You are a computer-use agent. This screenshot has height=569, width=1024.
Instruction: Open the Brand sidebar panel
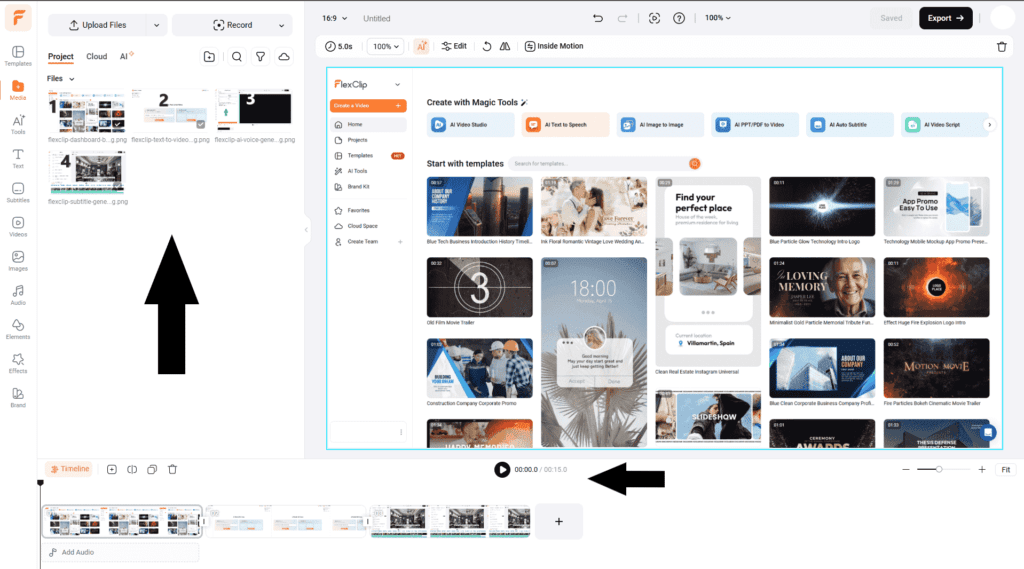(x=18, y=397)
